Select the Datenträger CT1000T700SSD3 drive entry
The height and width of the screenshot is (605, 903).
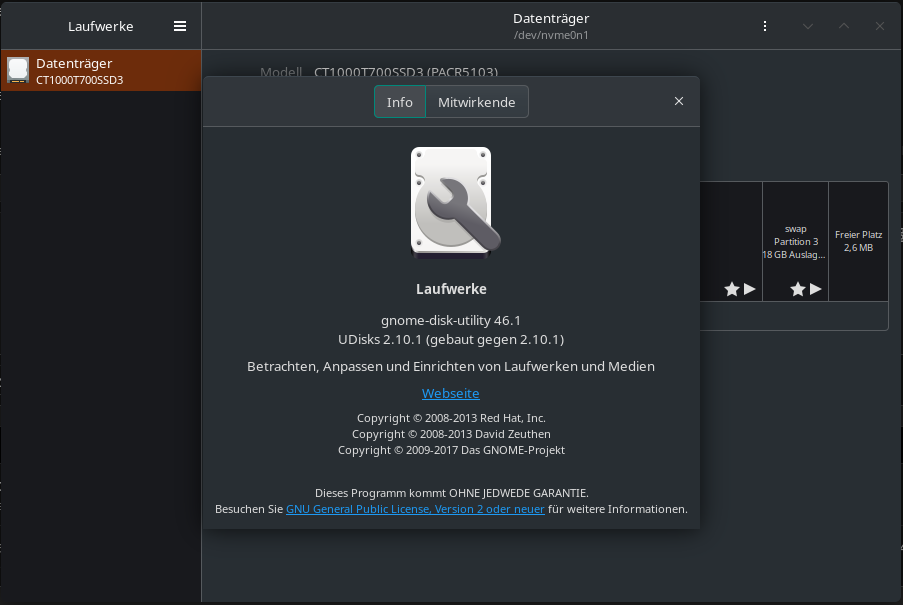[101, 70]
